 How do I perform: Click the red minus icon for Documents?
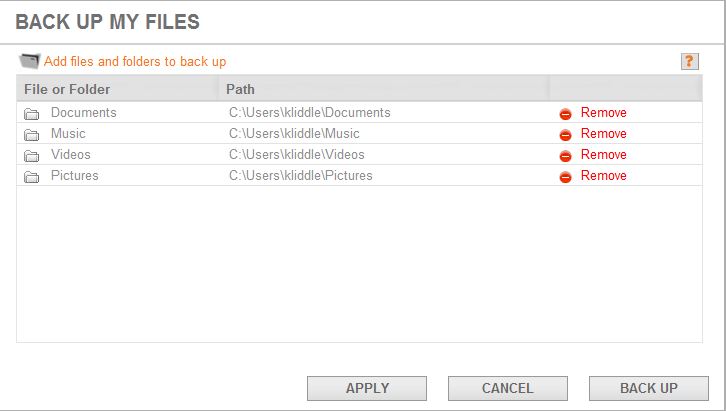click(565, 114)
